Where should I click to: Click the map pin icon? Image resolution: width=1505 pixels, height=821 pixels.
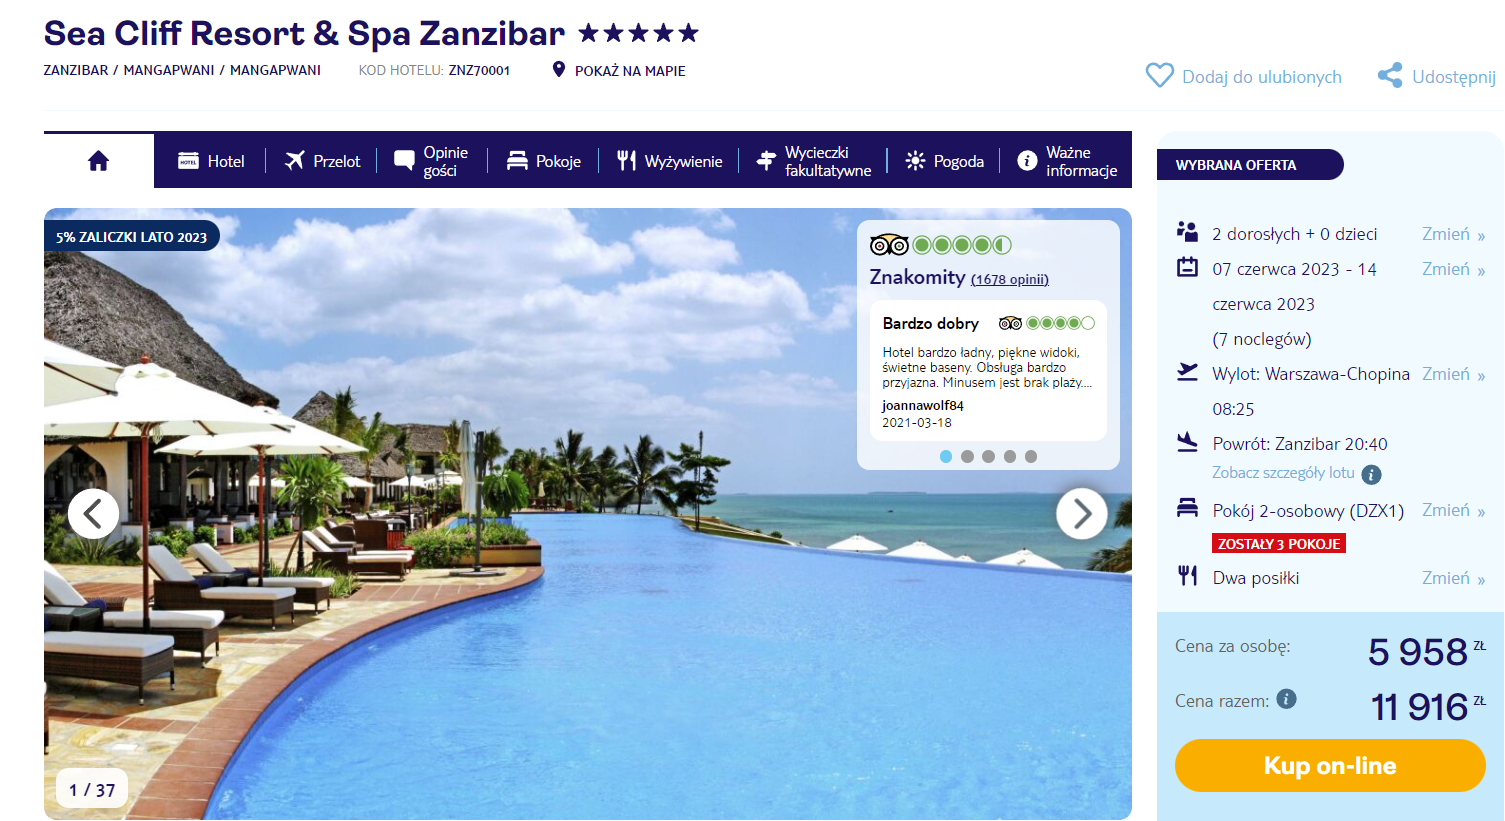[559, 70]
